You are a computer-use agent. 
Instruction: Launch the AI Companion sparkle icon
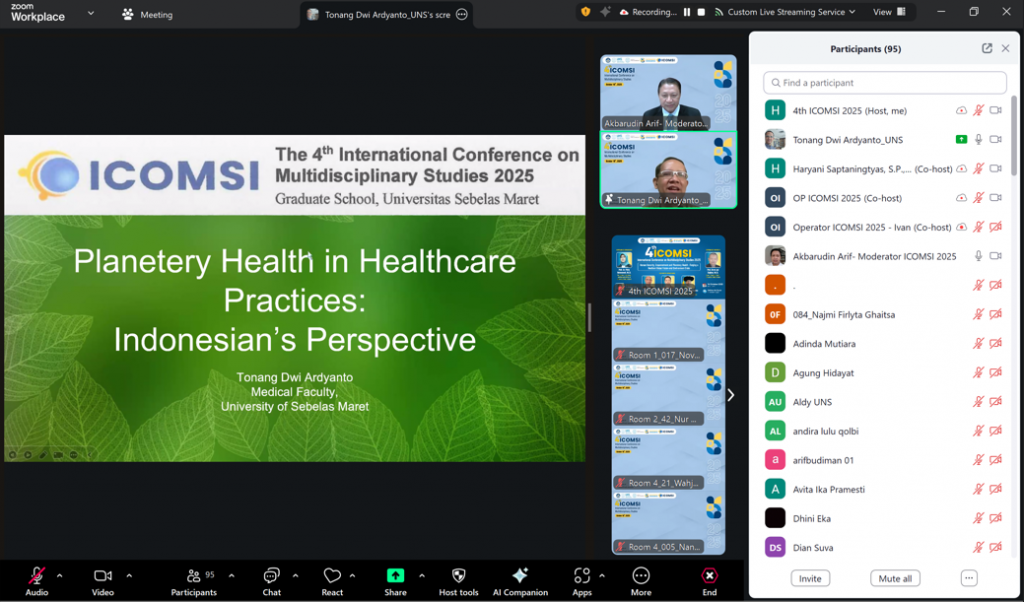[x=520, y=576]
